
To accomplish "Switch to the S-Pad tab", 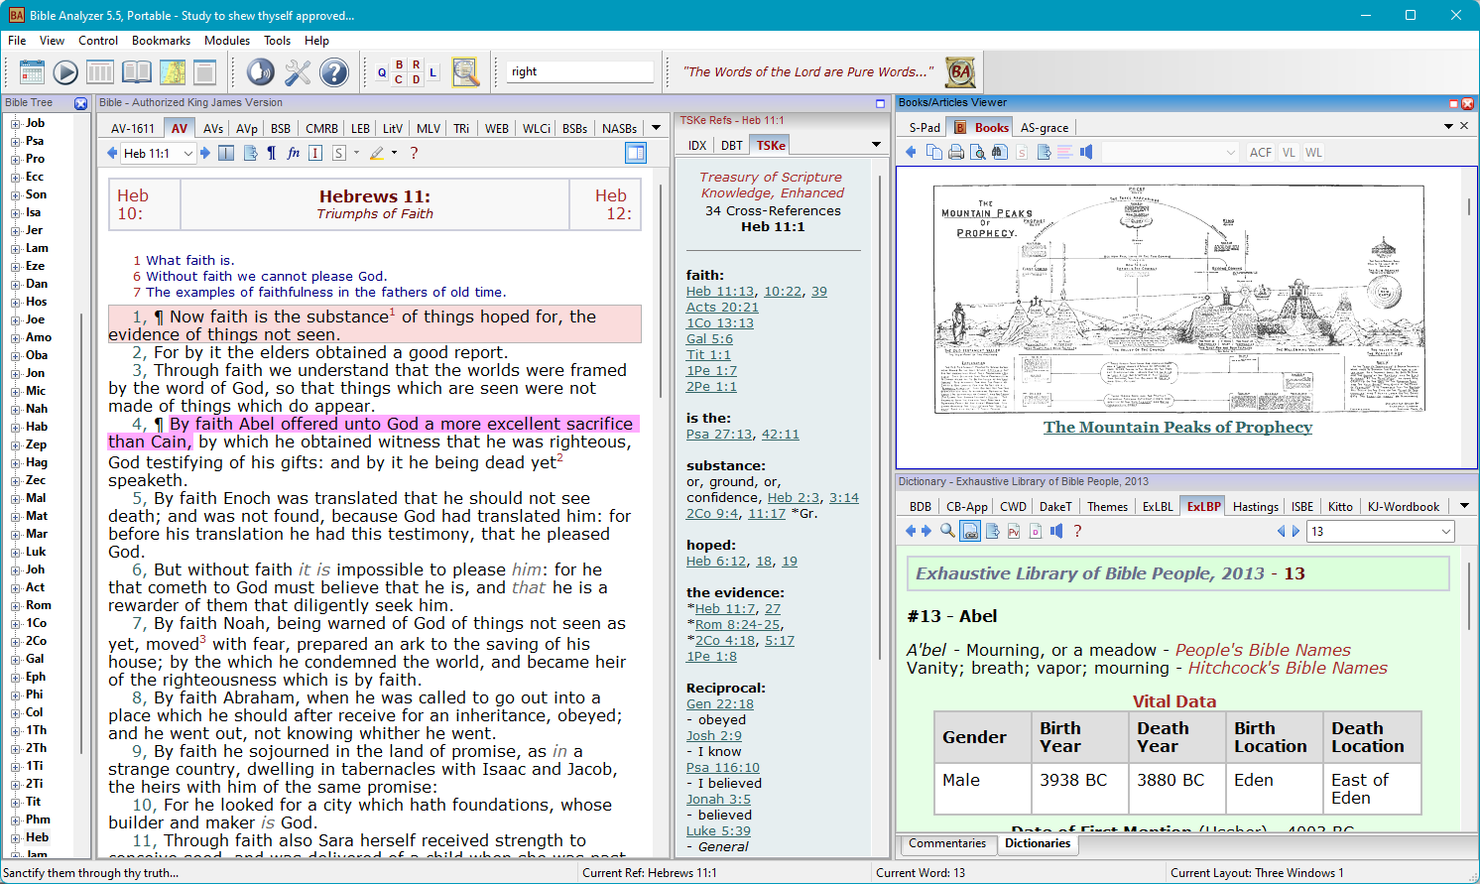I will click(x=924, y=127).
